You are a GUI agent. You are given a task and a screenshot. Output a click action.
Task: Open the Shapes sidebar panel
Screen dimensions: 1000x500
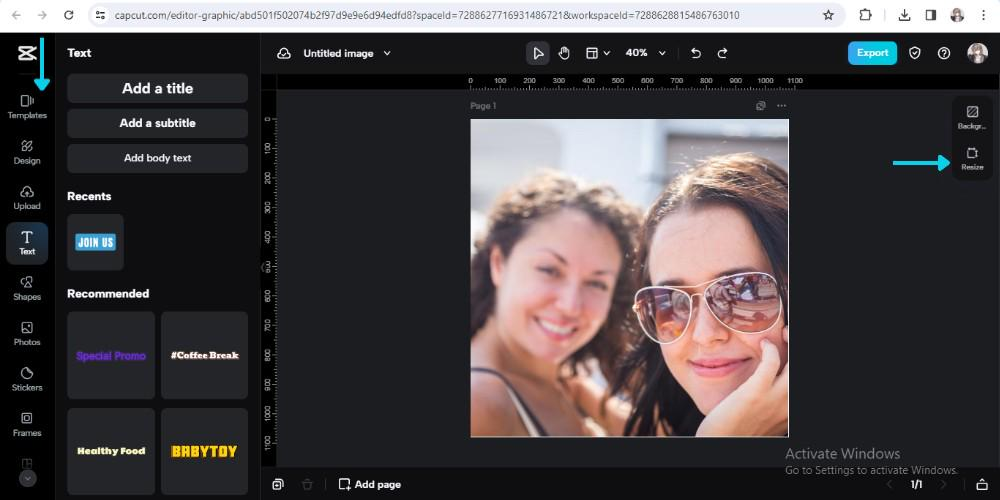27,288
